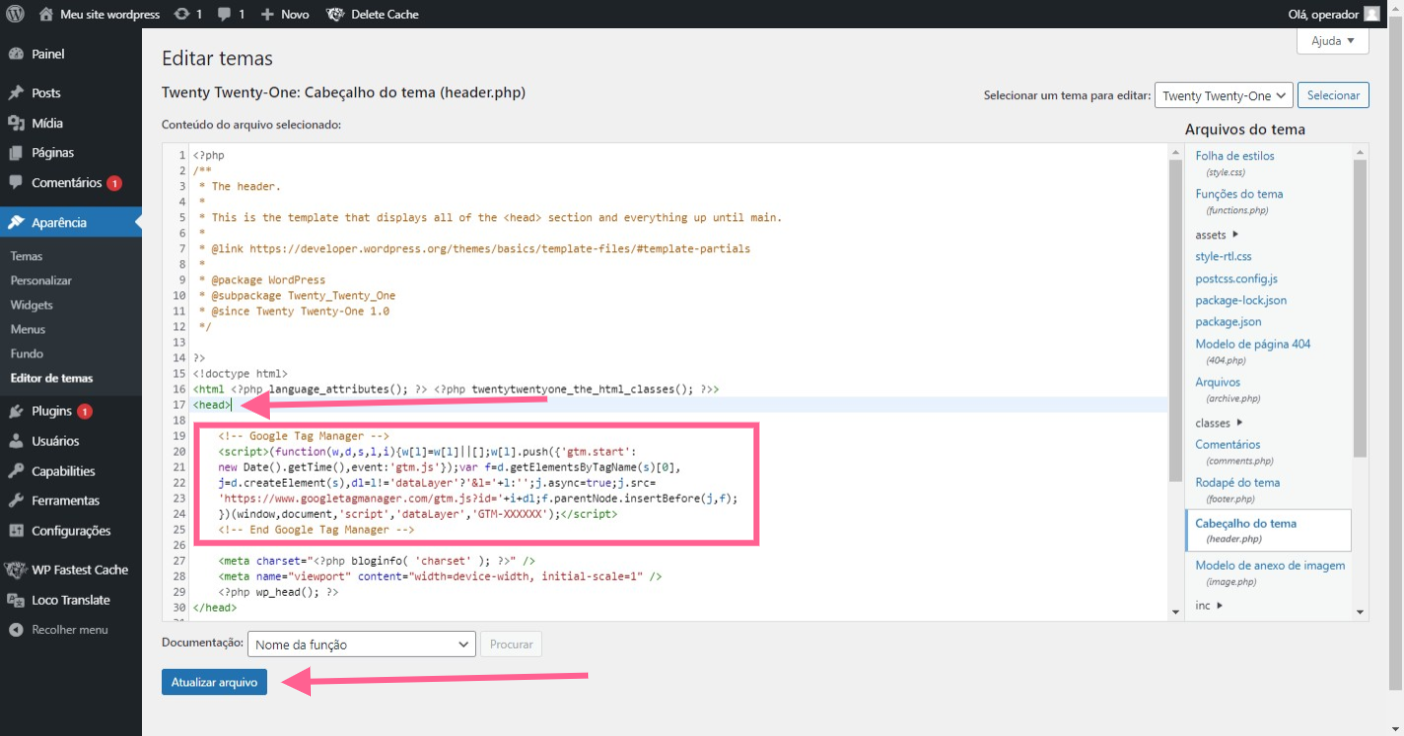This screenshot has width=1404, height=736.
Task: Open the Widgets submenu item
Action: point(32,305)
